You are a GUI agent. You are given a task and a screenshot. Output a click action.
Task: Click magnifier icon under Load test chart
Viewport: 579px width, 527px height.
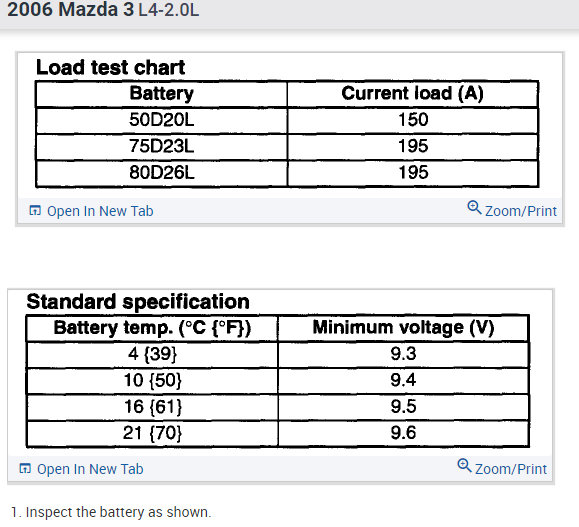[474, 207]
